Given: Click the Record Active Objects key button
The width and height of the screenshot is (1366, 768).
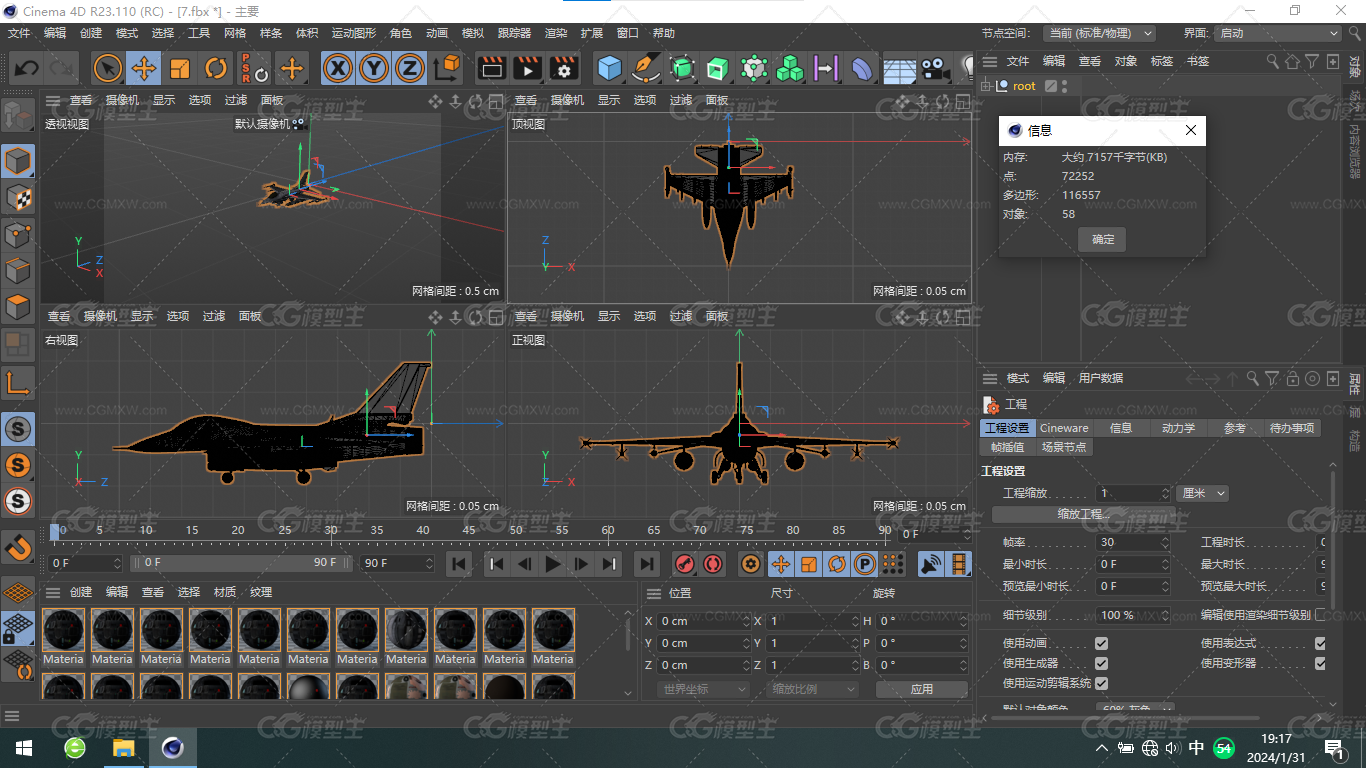Looking at the screenshot, I should coord(685,564).
